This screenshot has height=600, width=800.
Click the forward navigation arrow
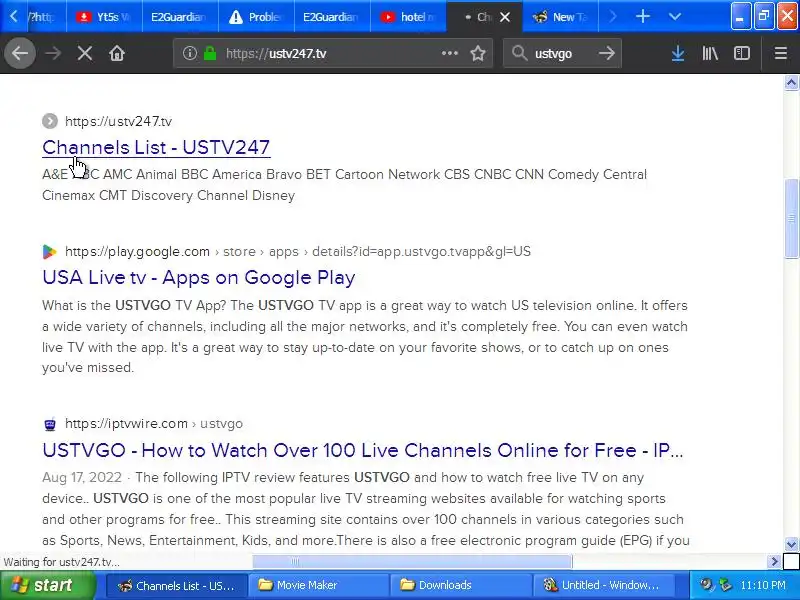(x=53, y=53)
